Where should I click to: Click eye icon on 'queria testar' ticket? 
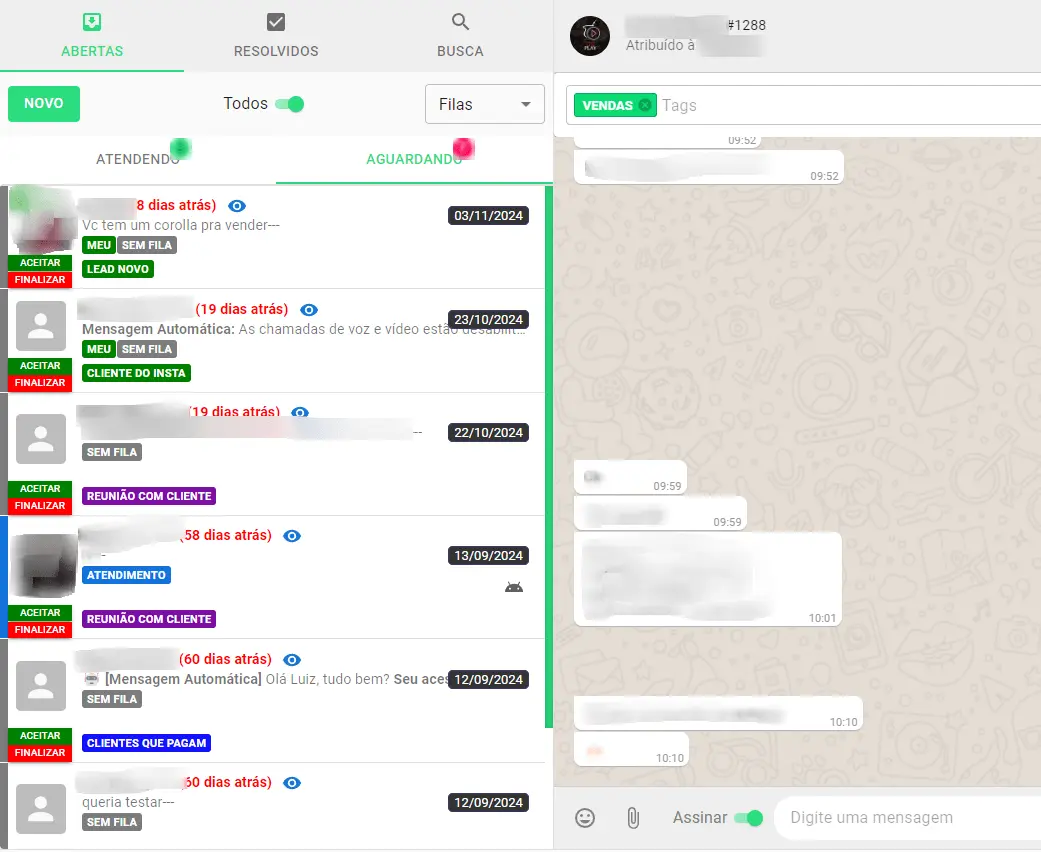pyautogui.click(x=292, y=783)
